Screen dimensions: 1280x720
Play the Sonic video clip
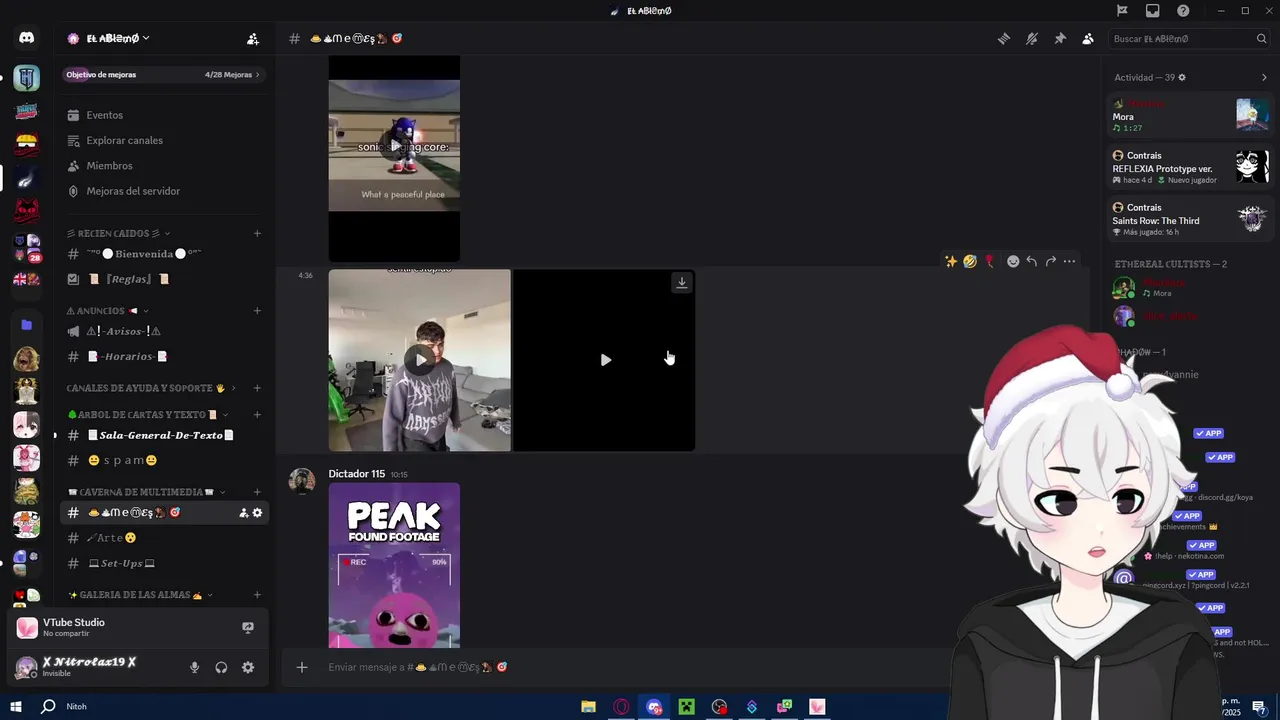(x=394, y=146)
